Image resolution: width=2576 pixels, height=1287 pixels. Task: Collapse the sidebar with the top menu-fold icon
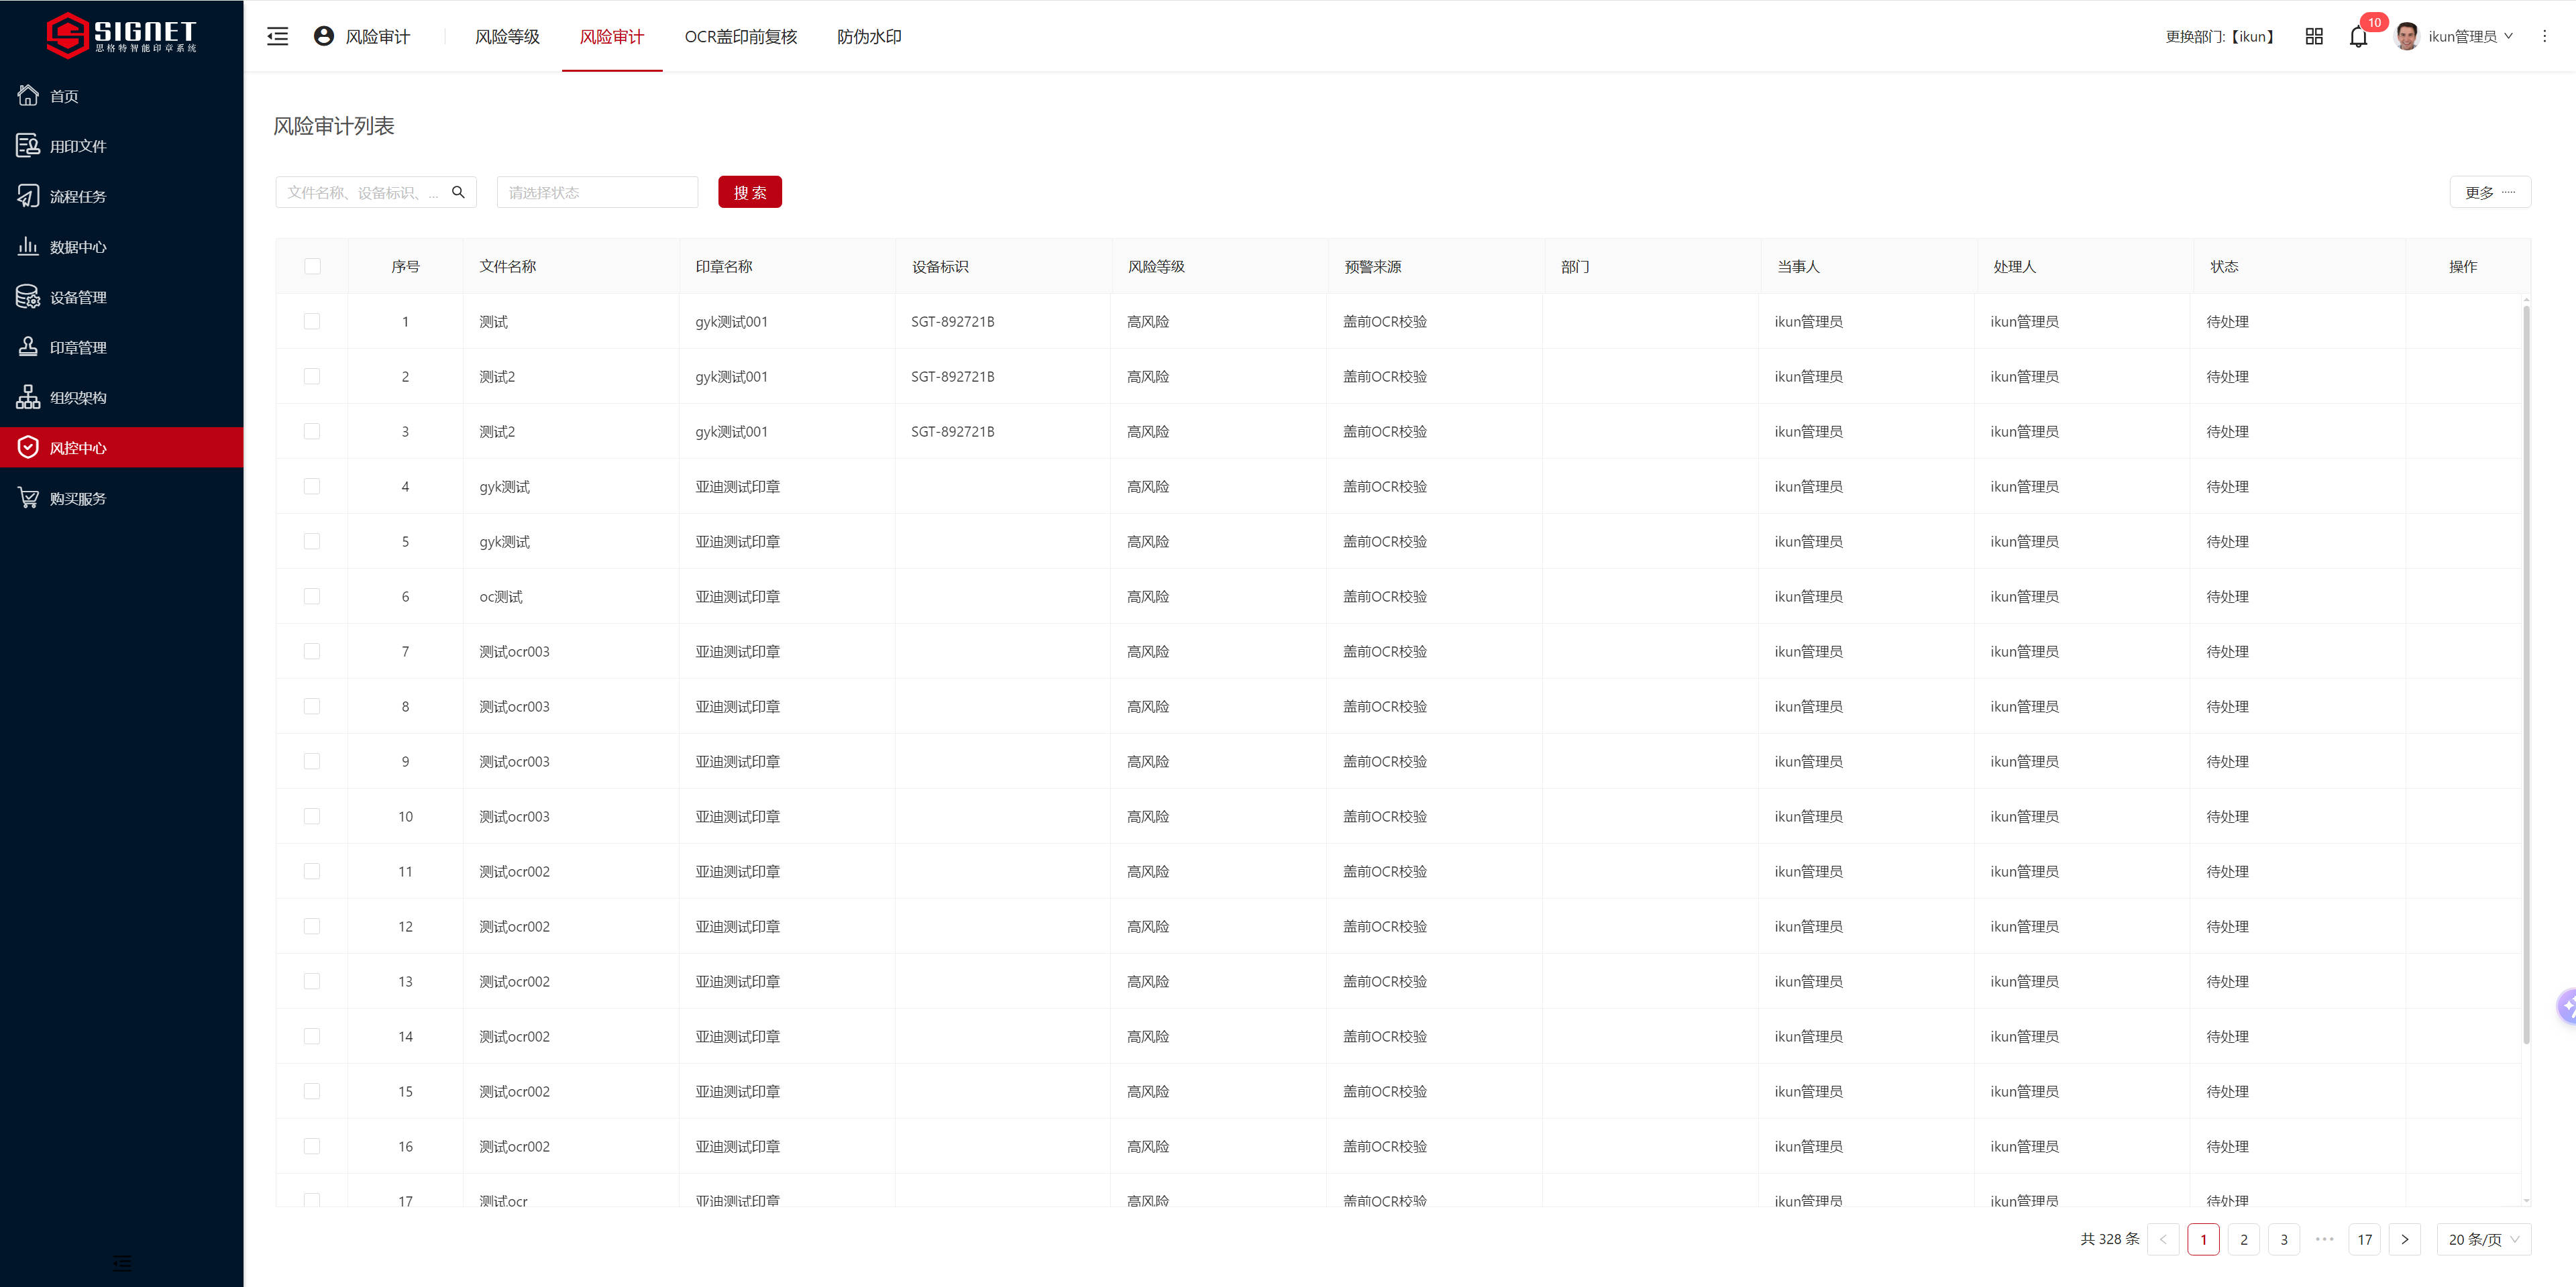coord(277,37)
